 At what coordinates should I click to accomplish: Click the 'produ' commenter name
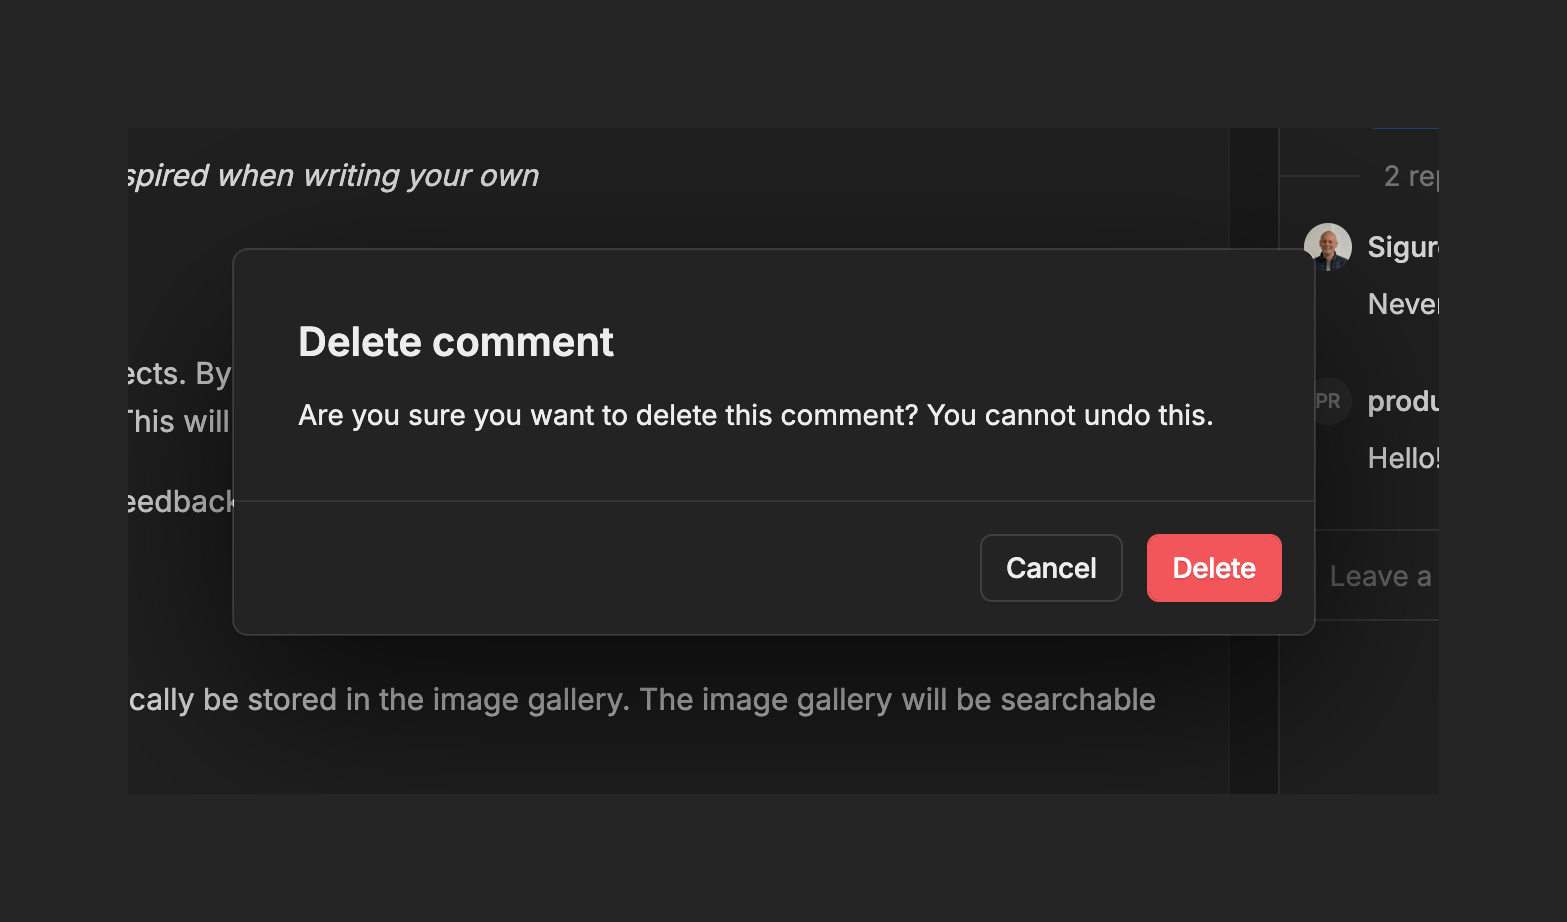(x=1402, y=401)
